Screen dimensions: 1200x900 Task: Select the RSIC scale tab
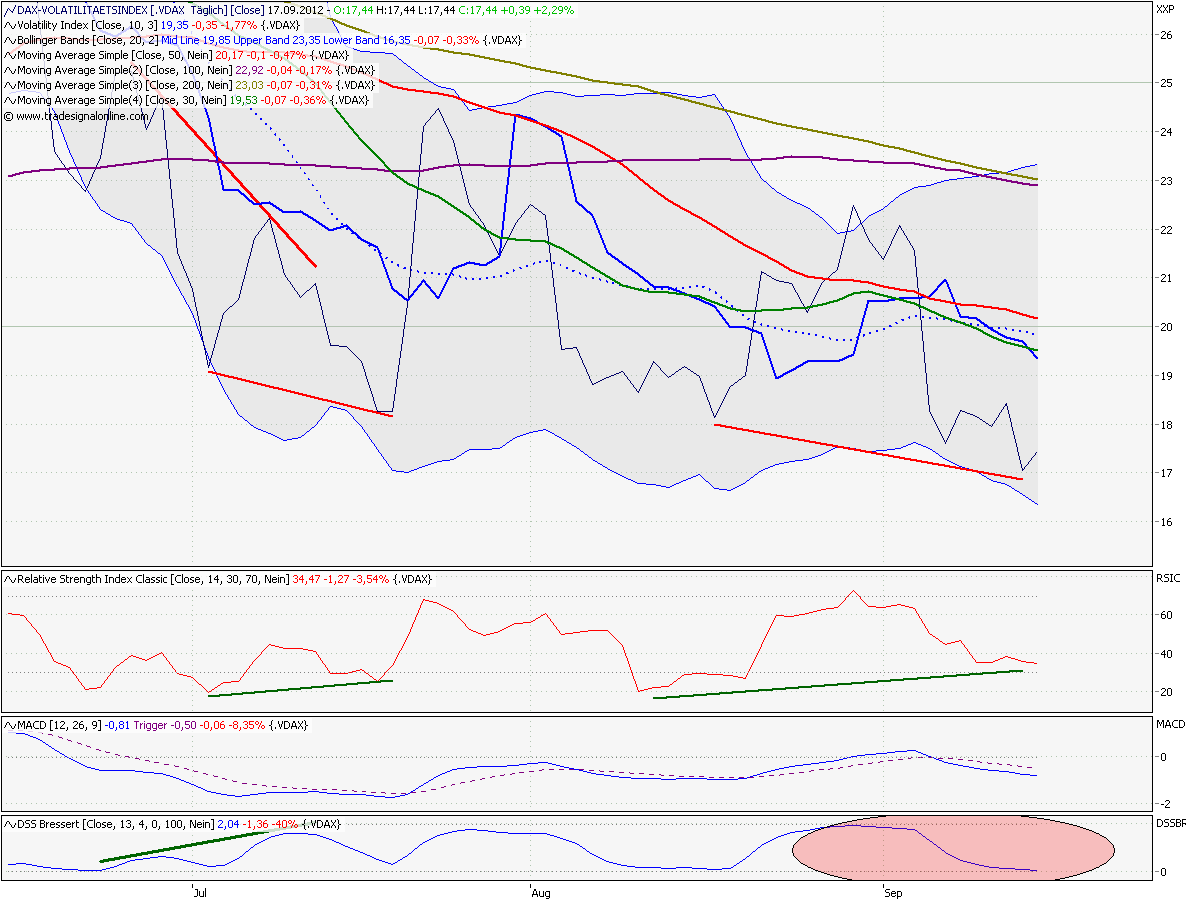point(1167,577)
